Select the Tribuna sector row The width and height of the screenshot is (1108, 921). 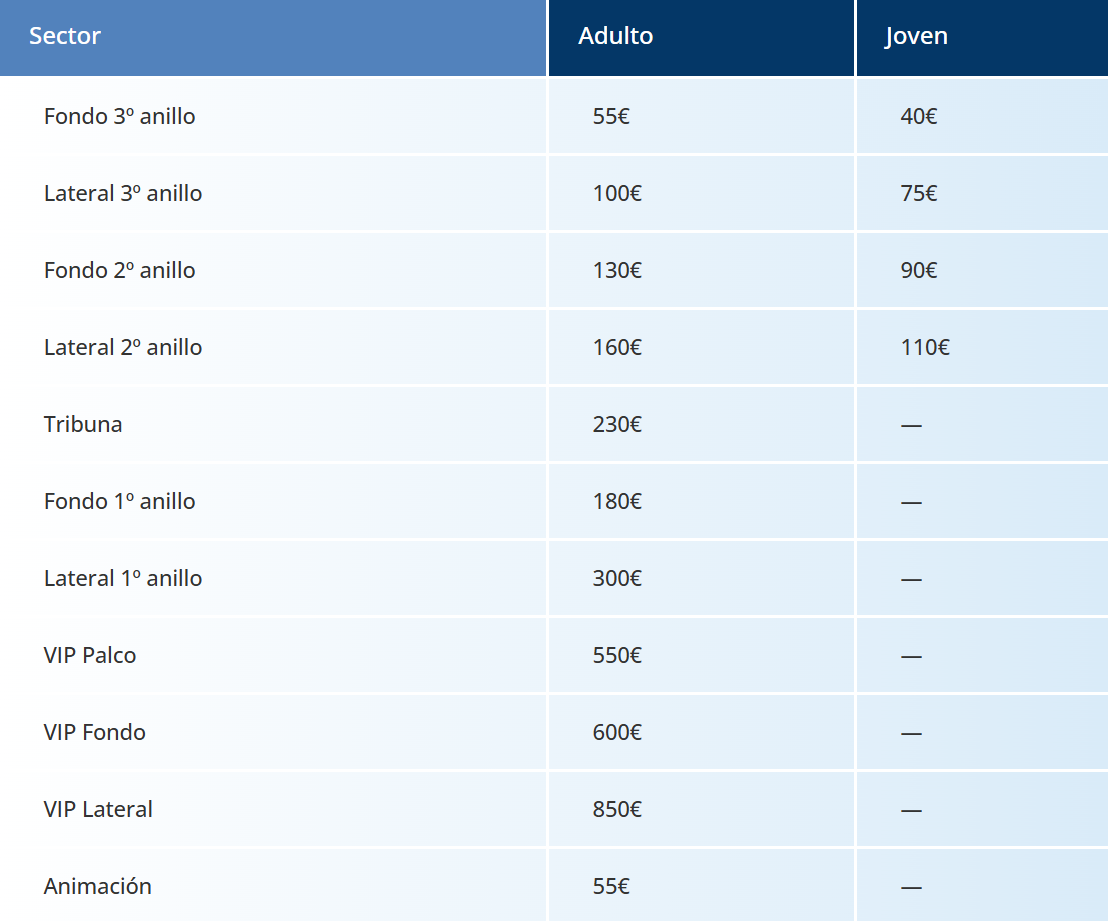click(554, 424)
